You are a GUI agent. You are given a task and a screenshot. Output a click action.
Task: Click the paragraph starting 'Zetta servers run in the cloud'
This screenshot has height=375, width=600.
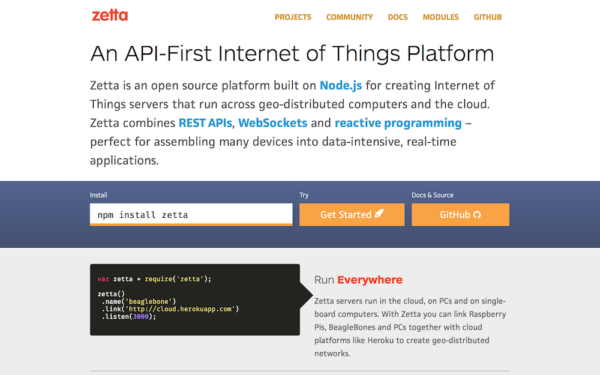click(410, 327)
